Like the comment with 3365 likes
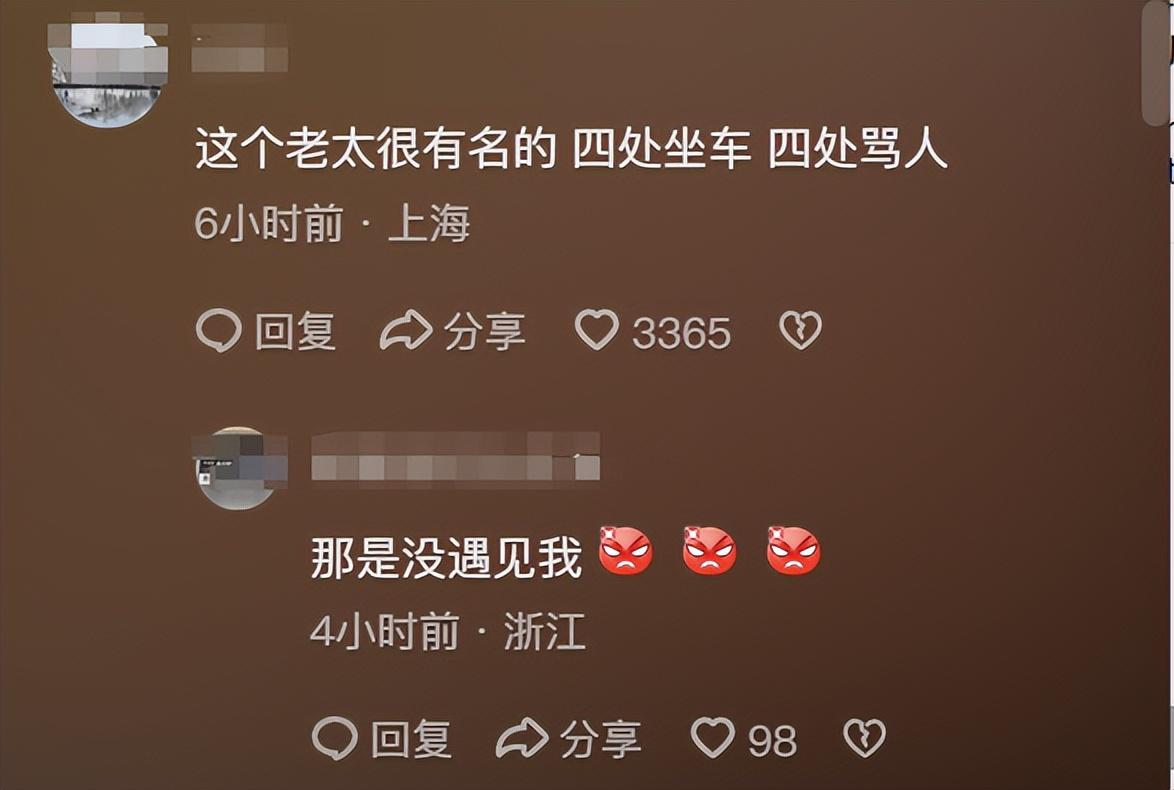The height and width of the screenshot is (790, 1174). [597, 330]
